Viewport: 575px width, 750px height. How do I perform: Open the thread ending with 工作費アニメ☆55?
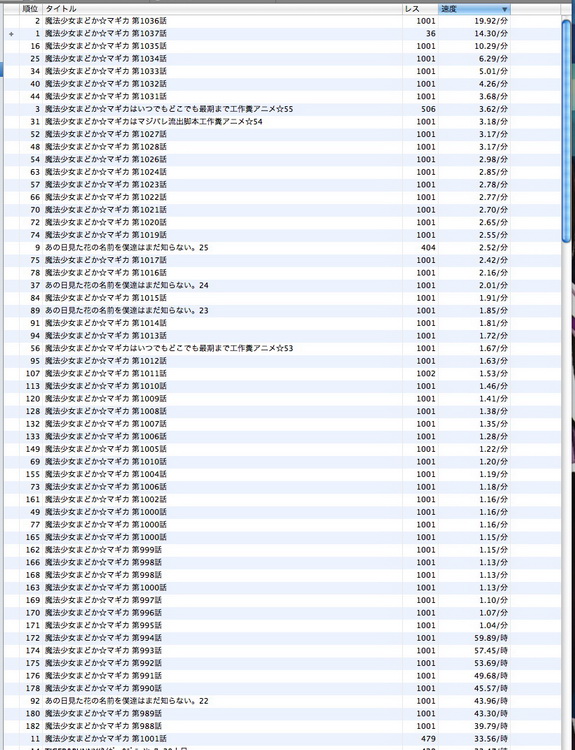tap(169, 109)
